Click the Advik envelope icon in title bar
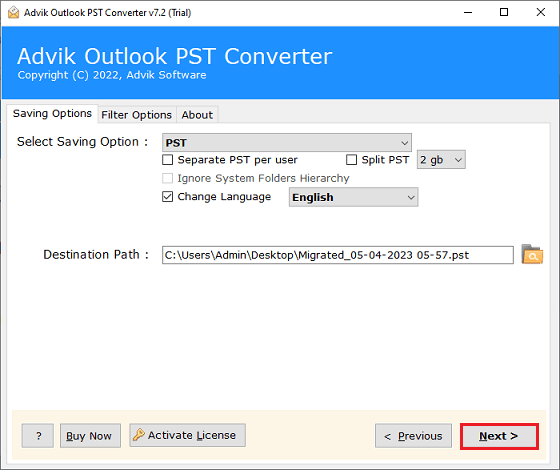The width and height of the screenshot is (560, 470). pos(13,12)
